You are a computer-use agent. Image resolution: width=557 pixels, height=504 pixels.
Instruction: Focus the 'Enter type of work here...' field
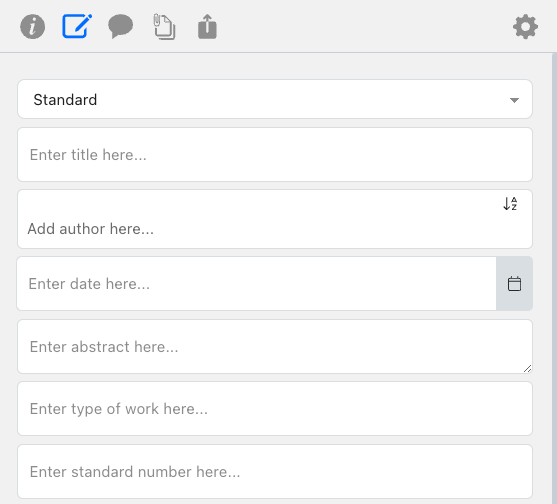pyautogui.click(x=275, y=409)
